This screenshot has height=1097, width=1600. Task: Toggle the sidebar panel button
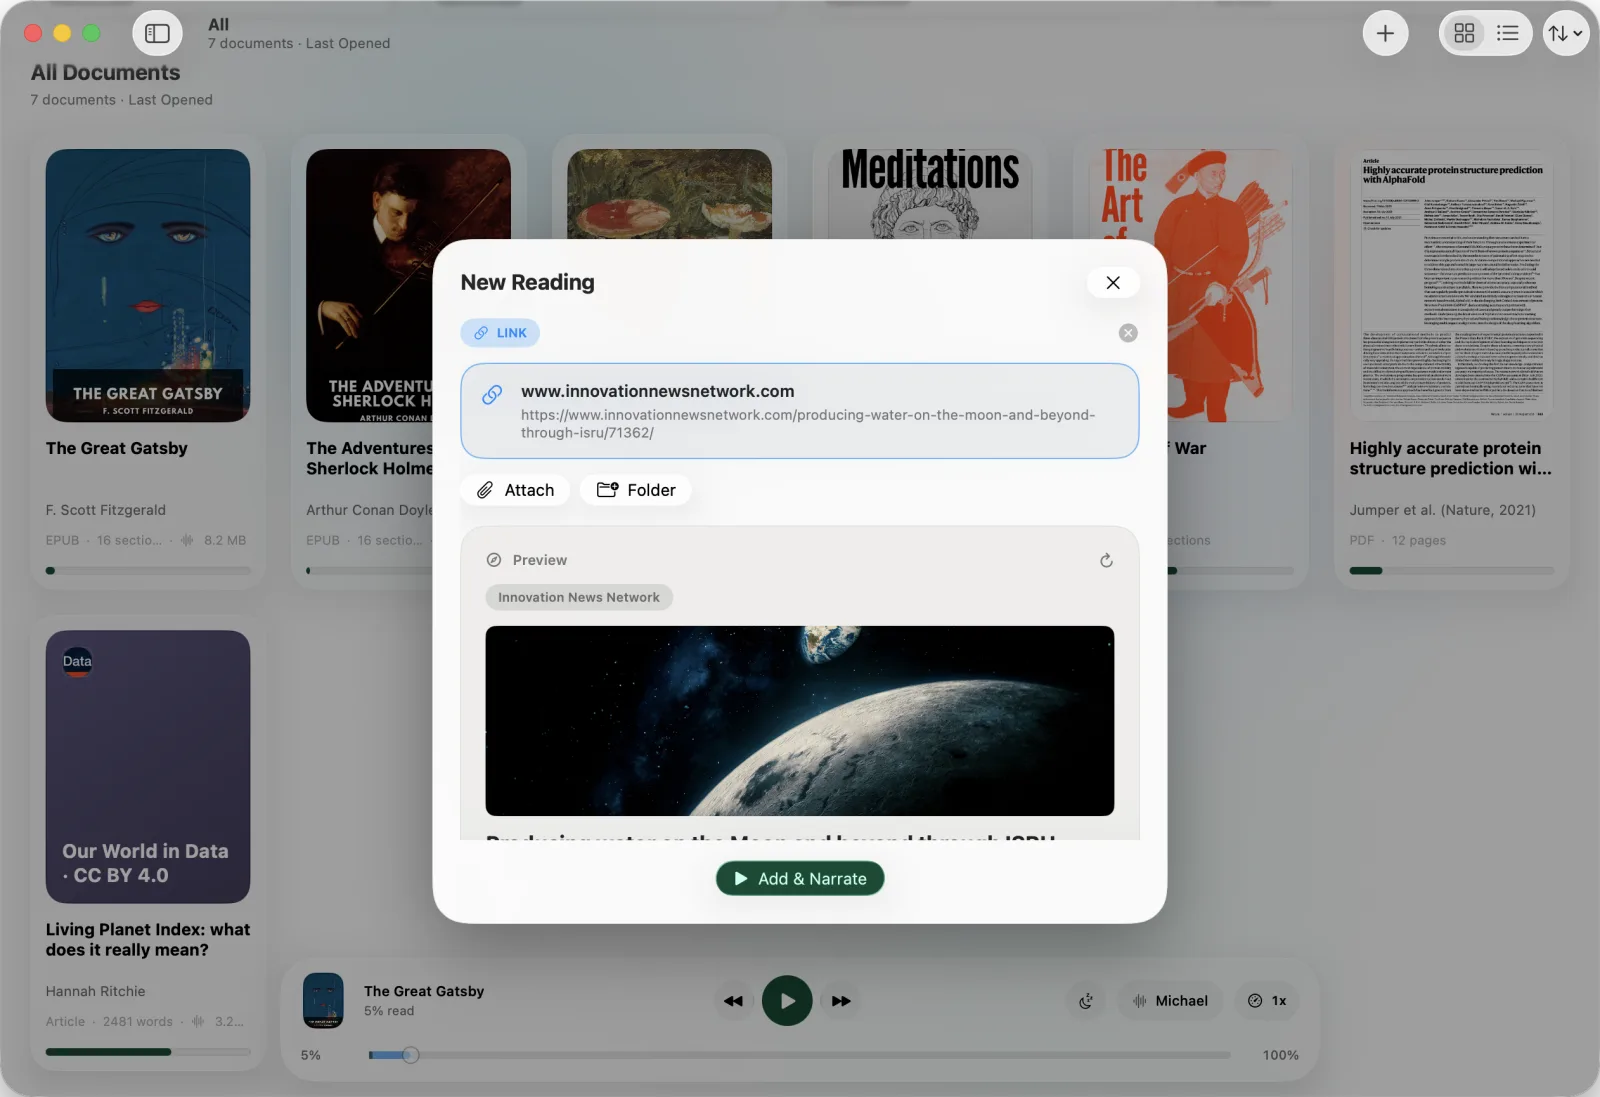coord(157,33)
